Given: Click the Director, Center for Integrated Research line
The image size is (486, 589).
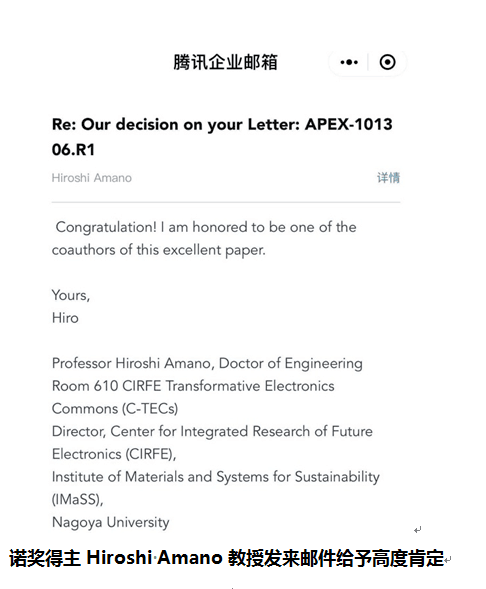Looking at the screenshot, I should point(212,431).
